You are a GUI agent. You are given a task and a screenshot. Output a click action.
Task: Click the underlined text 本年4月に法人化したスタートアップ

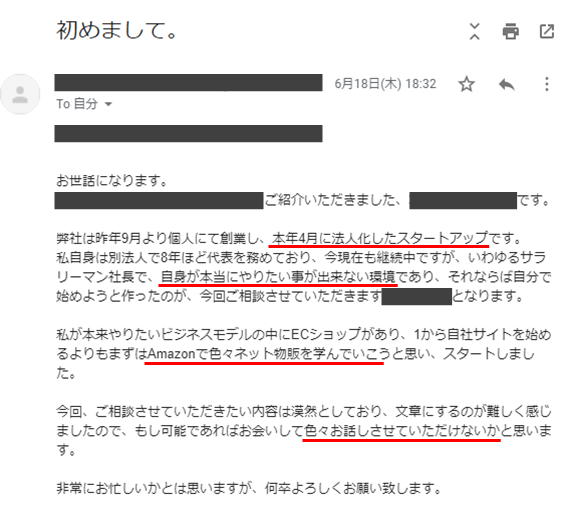click(x=379, y=238)
